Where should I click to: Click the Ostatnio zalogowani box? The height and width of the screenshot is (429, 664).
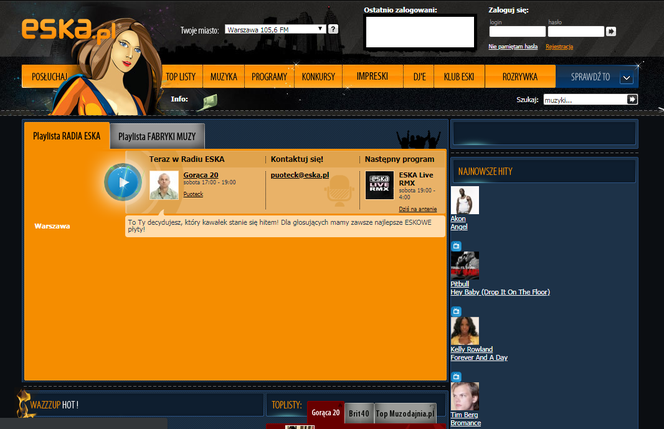click(420, 32)
